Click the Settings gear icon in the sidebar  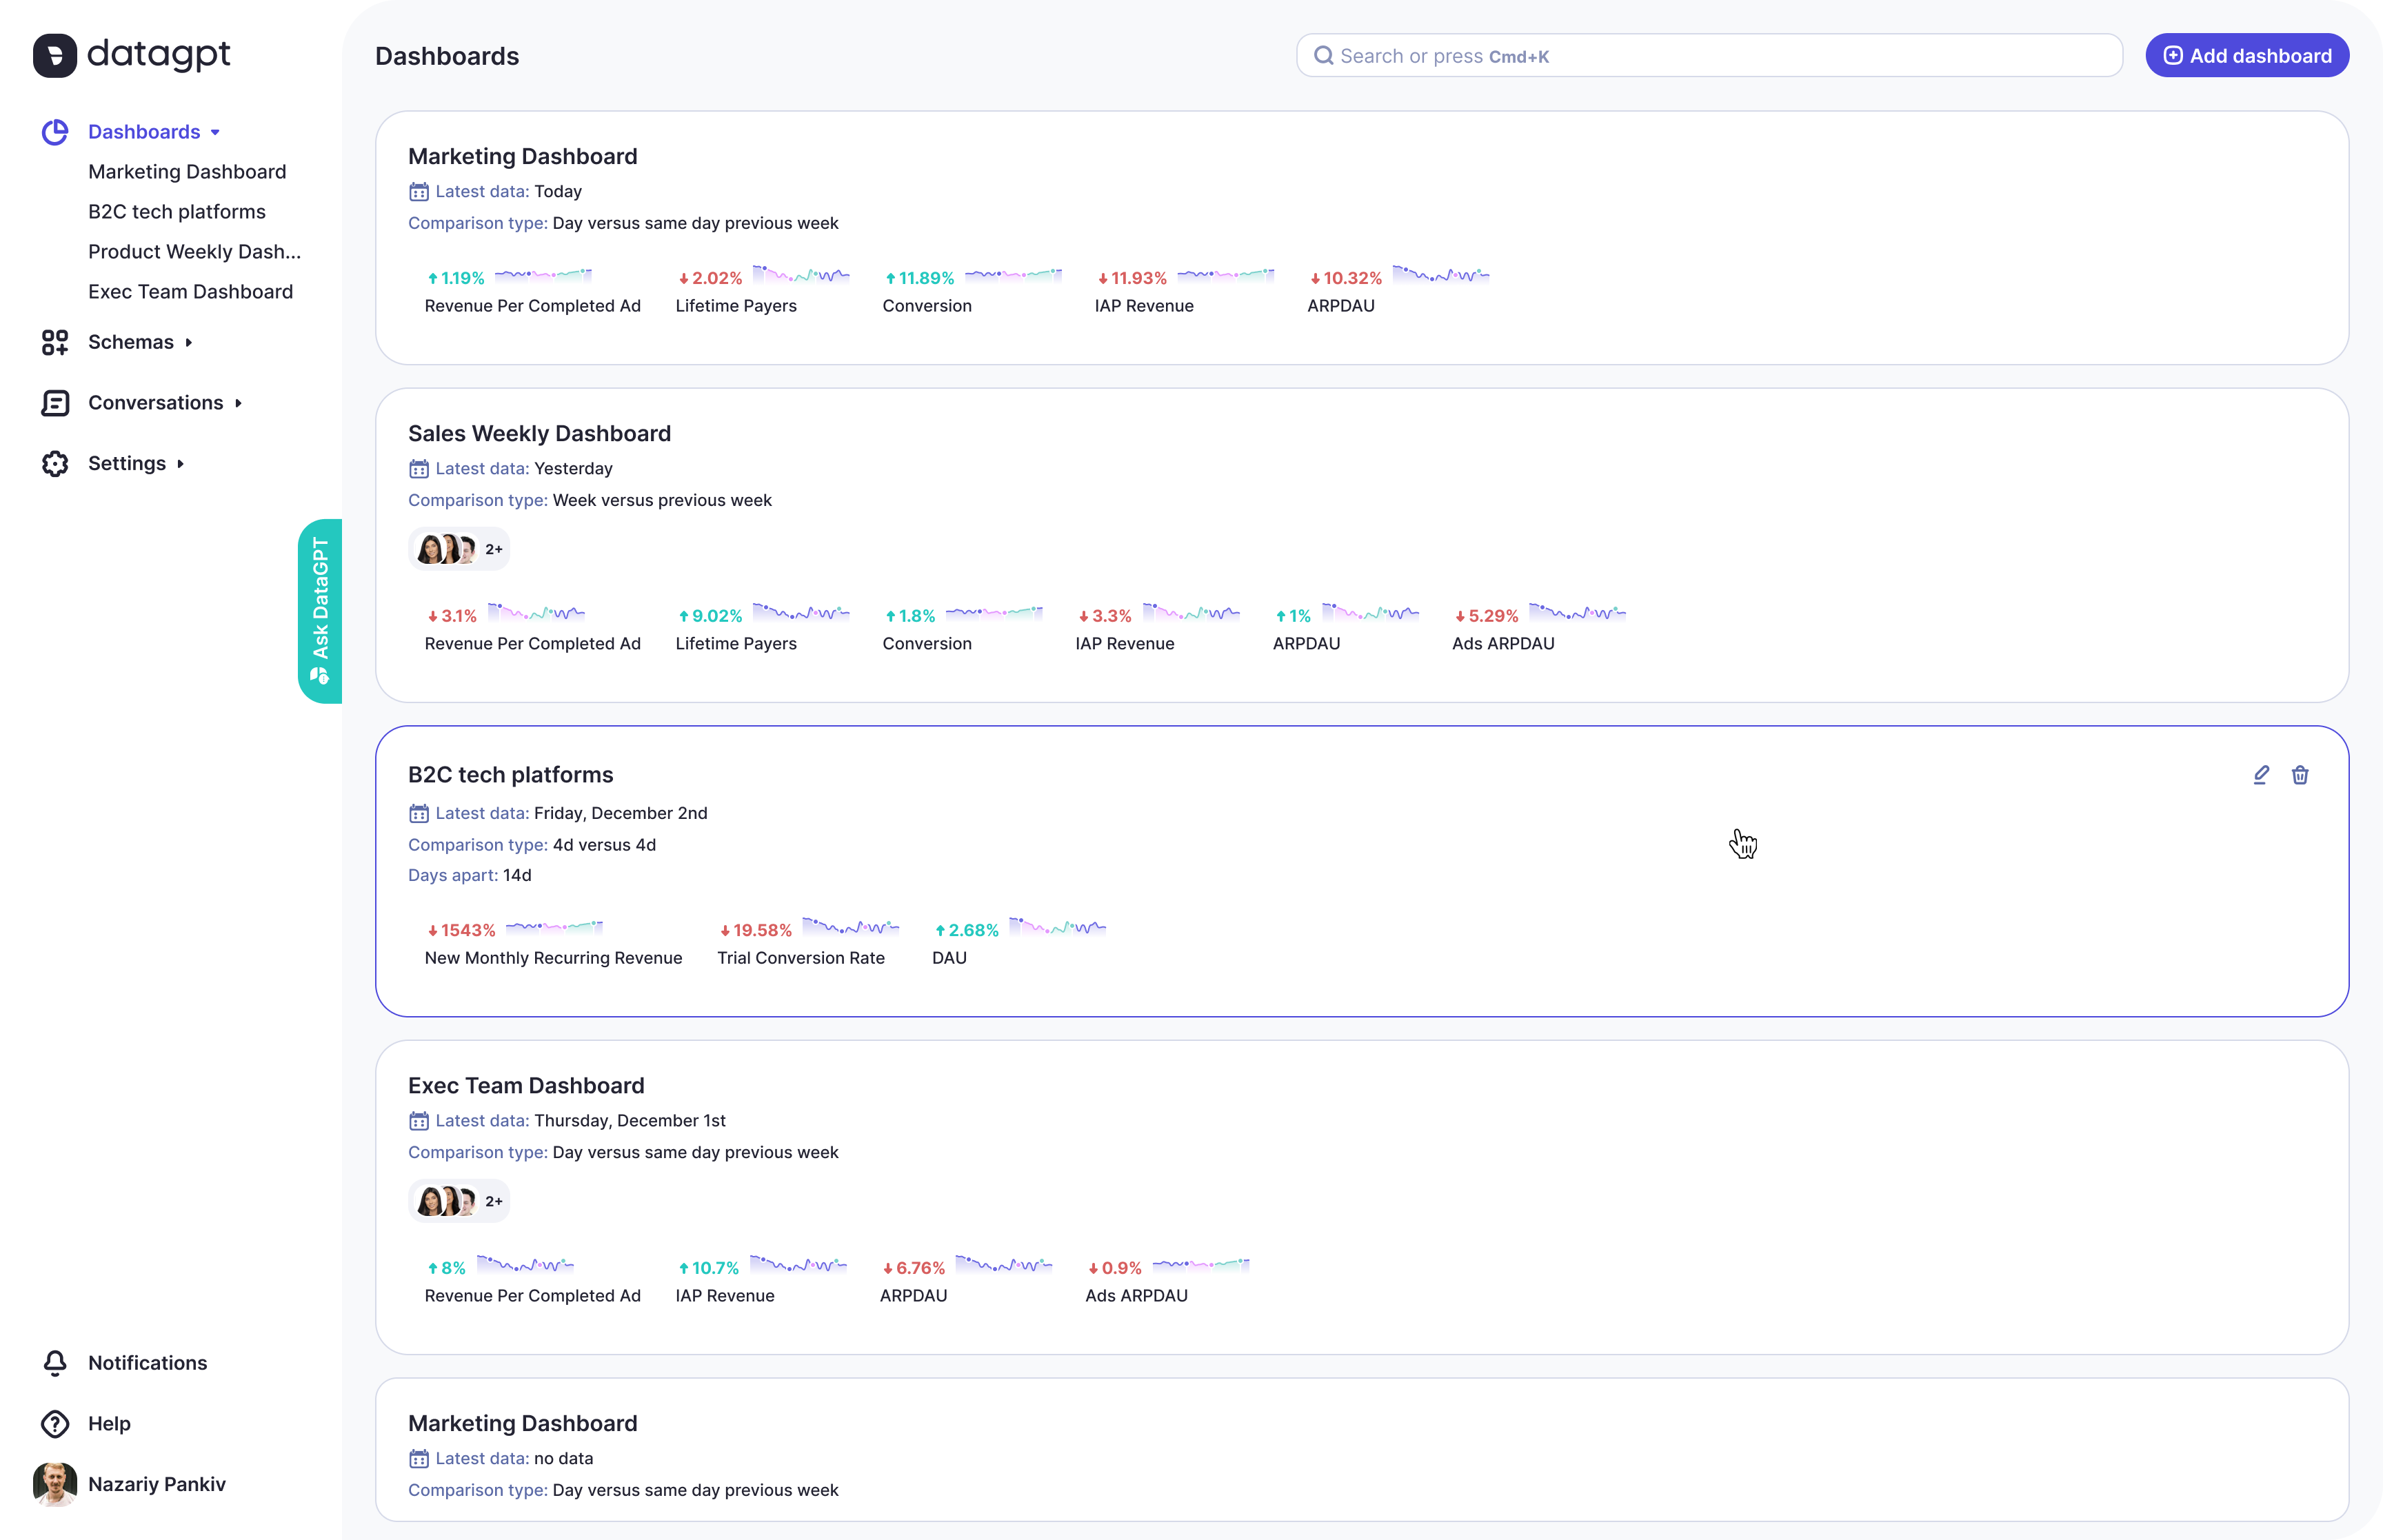55,464
